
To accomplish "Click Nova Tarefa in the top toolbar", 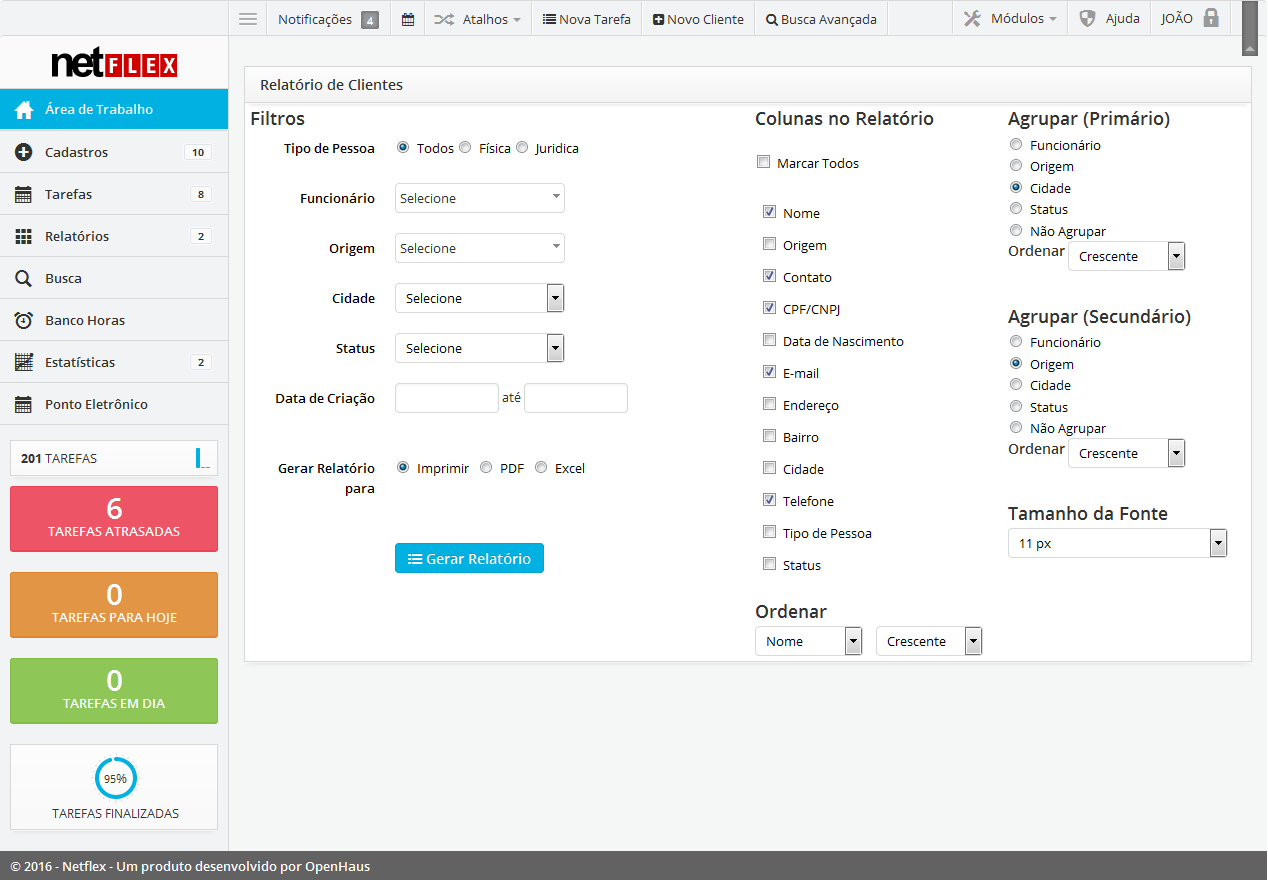I will [x=587, y=19].
